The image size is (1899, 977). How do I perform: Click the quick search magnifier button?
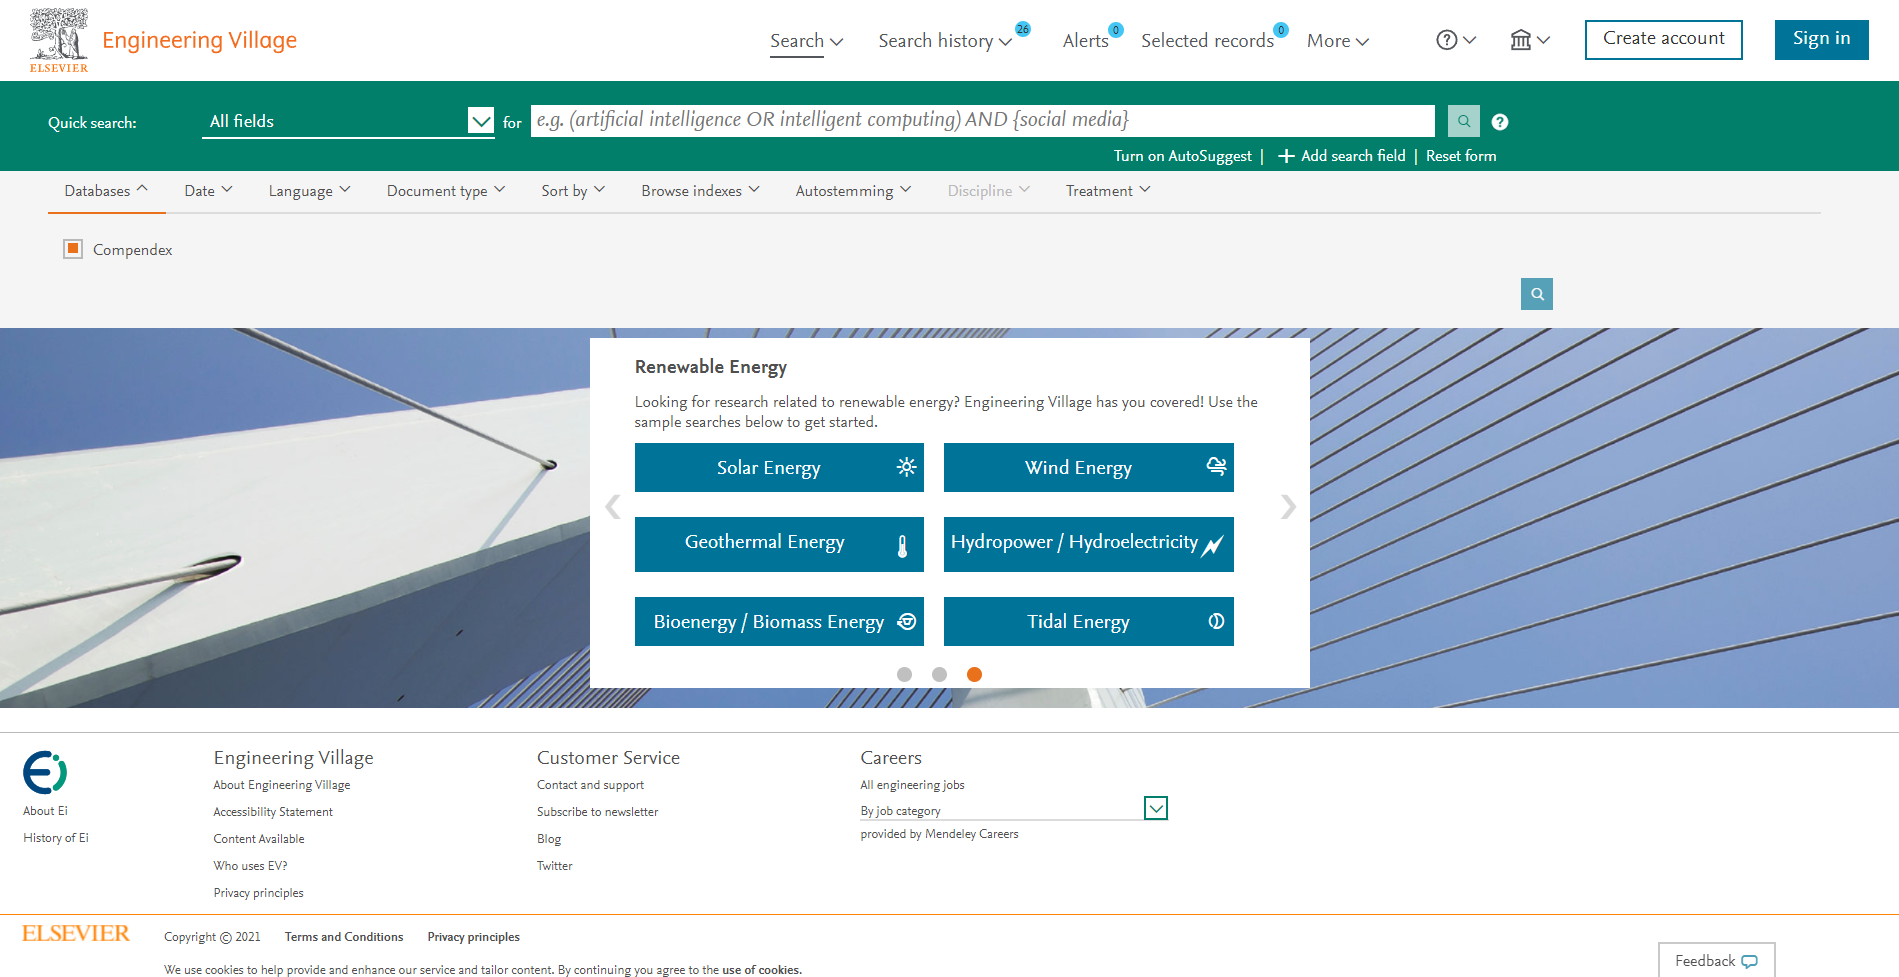(1463, 121)
